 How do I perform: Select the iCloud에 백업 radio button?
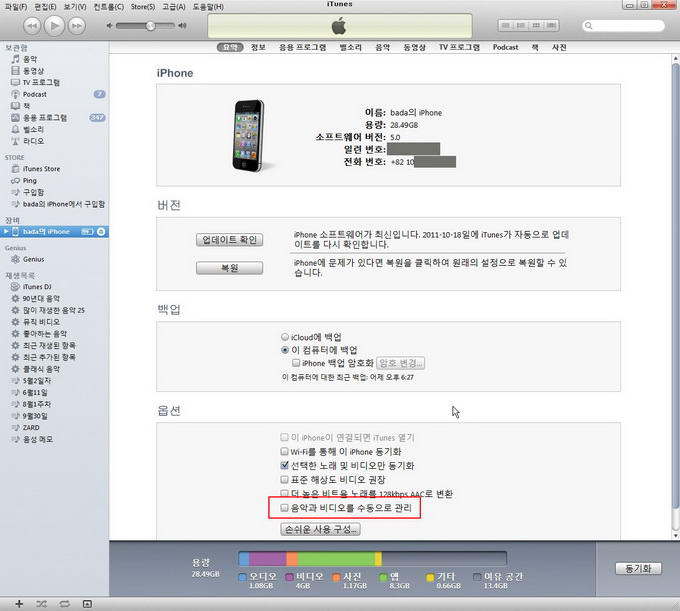pos(285,337)
